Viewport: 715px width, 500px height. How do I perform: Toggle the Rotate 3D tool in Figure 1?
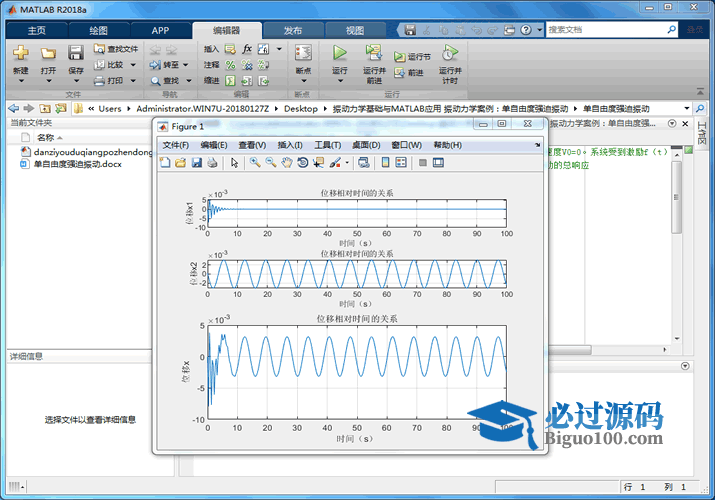coord(302,163)
